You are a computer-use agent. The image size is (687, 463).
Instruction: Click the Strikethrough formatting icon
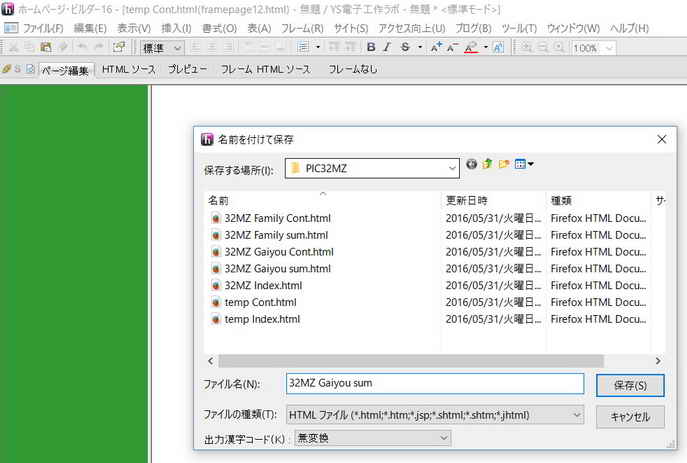click(x=405, y=47)
